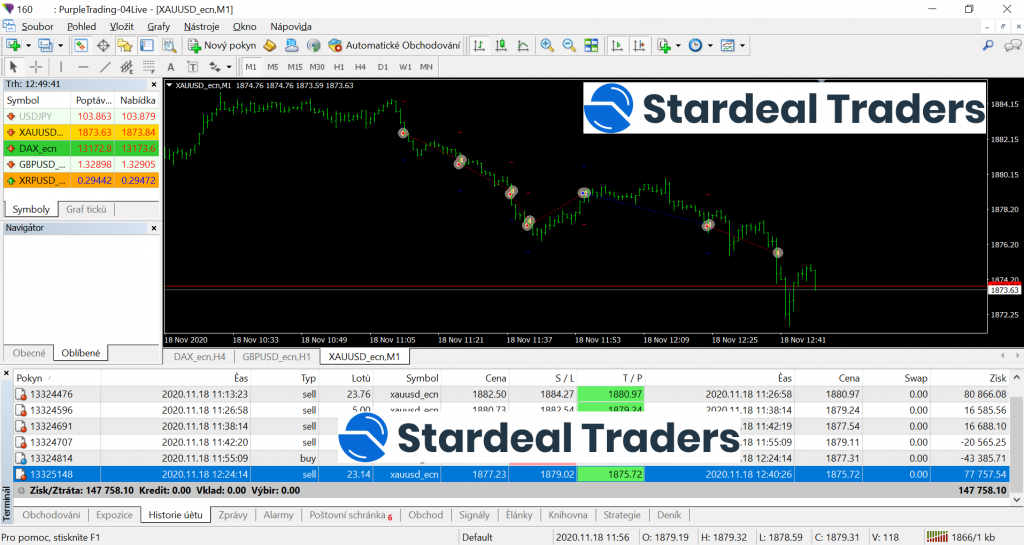Select the GBPUSD row in Market Watch
The image size is (1024, 545).
click(x=81, y=164)
